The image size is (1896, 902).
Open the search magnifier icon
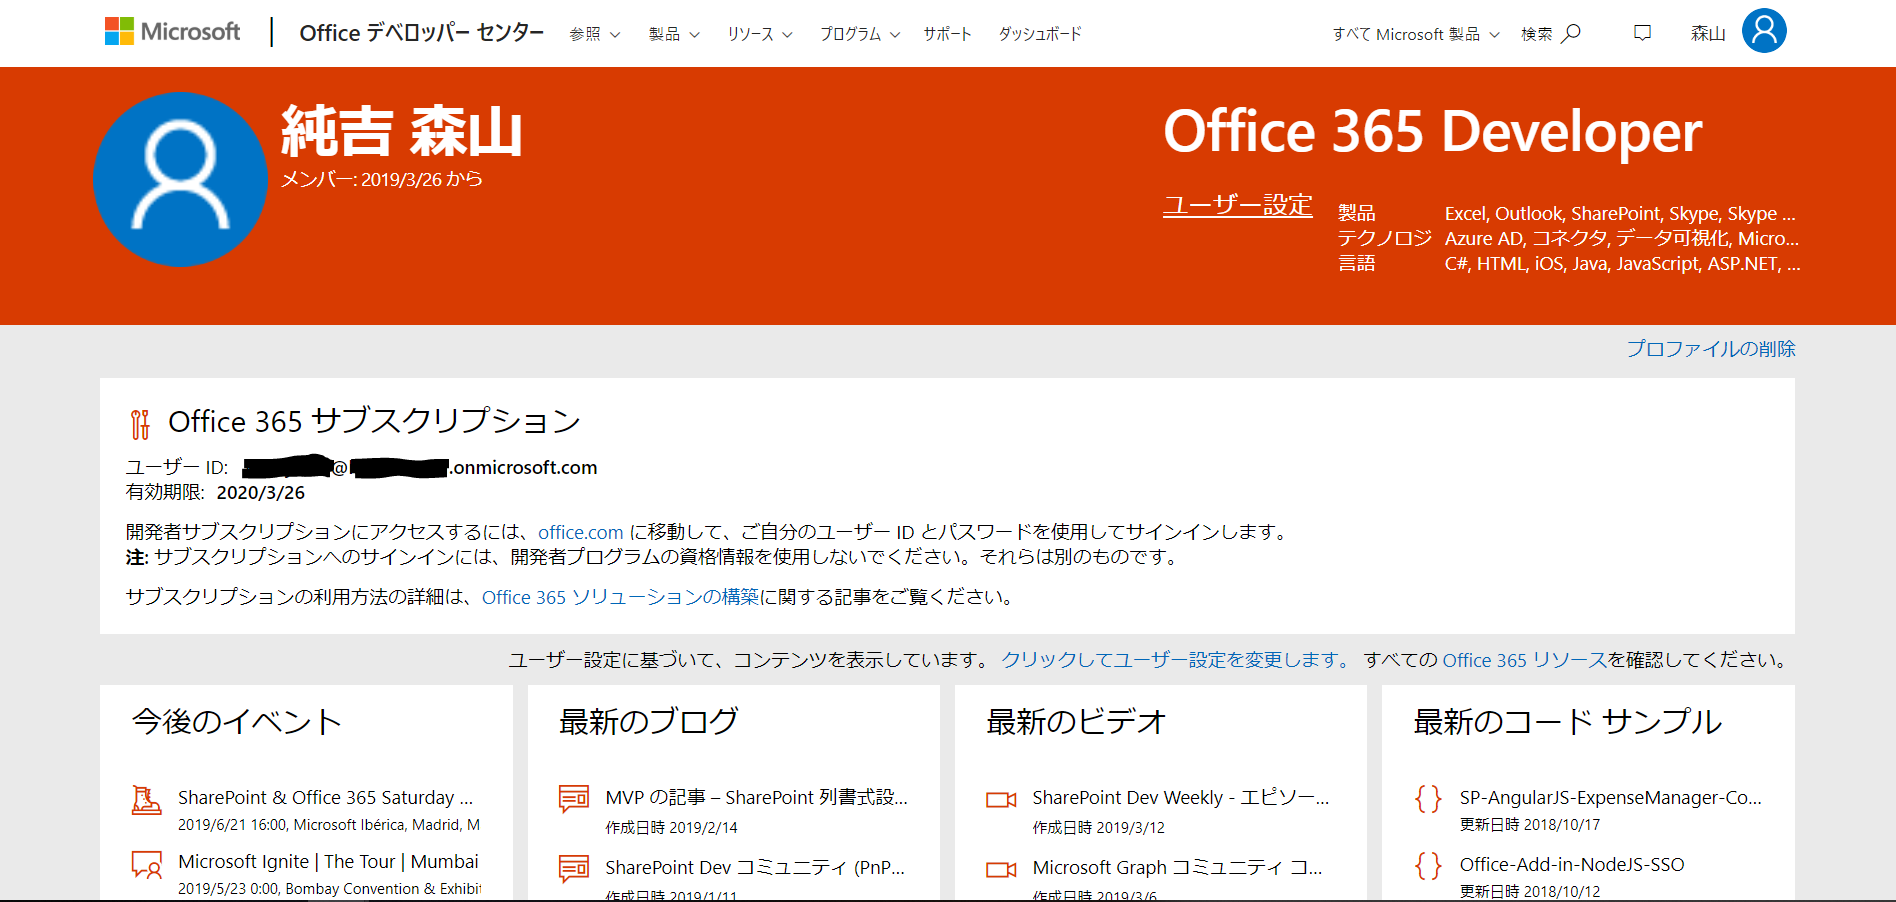click(x=1571, y=33)
